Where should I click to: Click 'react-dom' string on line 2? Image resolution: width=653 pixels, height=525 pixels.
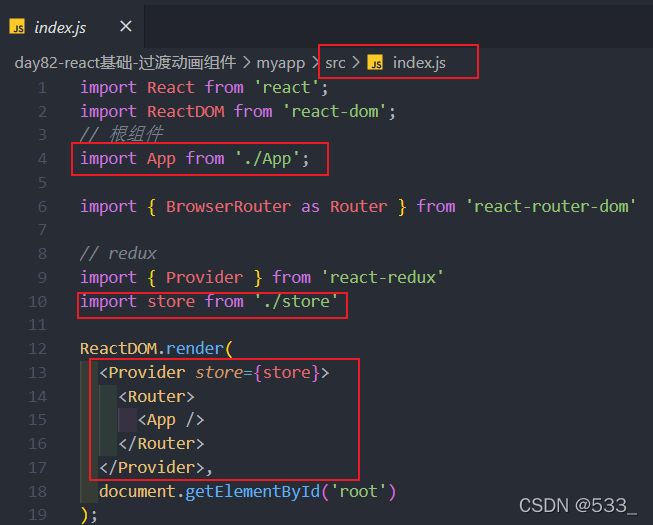(335, 112)
